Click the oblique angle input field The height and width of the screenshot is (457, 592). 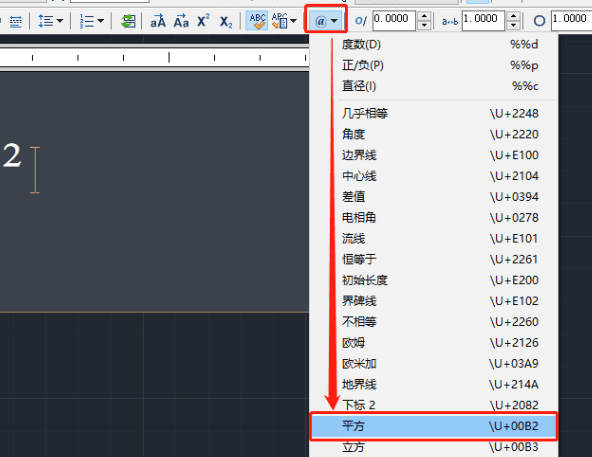pyautogui.click(x=394, y=20)
